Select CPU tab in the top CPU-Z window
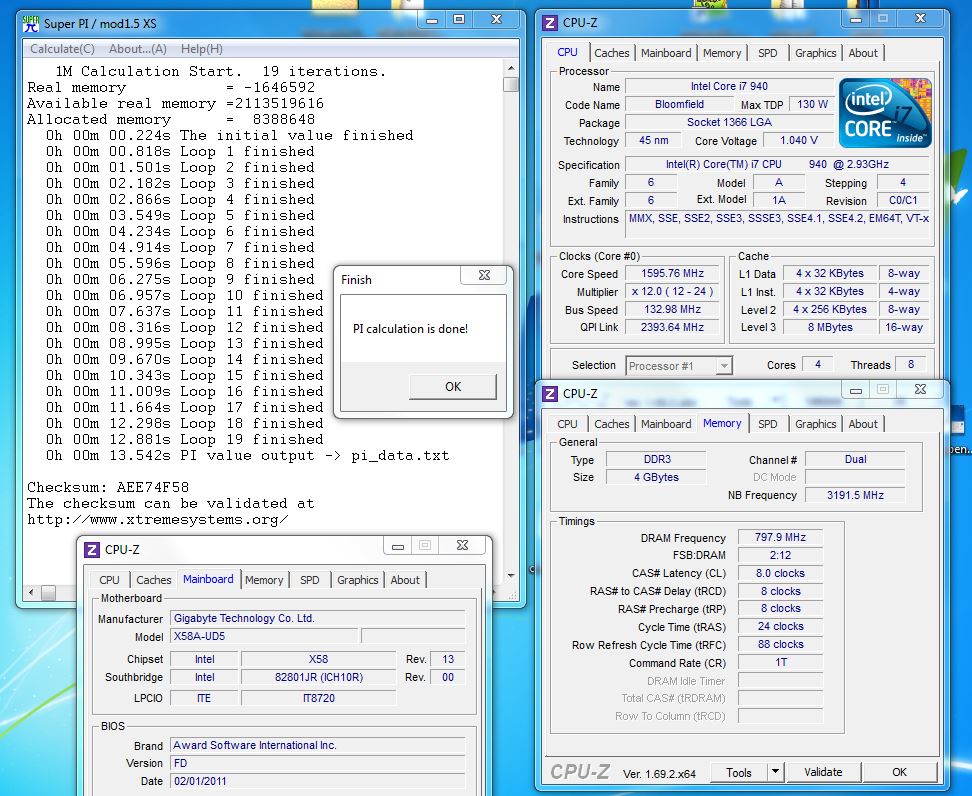 (567, 52)
